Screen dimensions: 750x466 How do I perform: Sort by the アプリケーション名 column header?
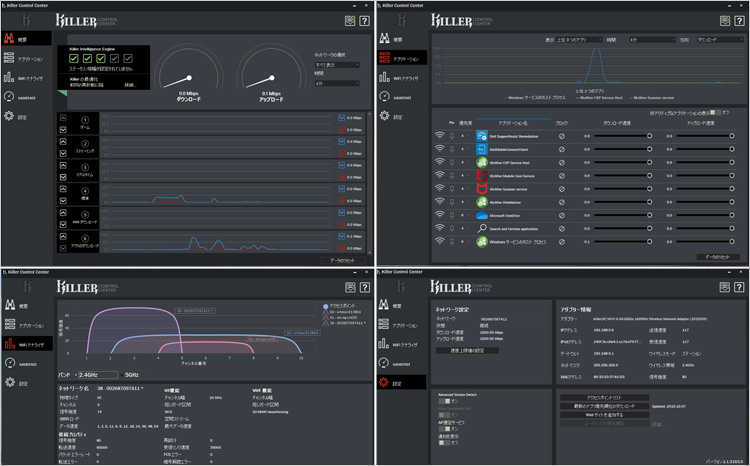[x=511, y=123]
